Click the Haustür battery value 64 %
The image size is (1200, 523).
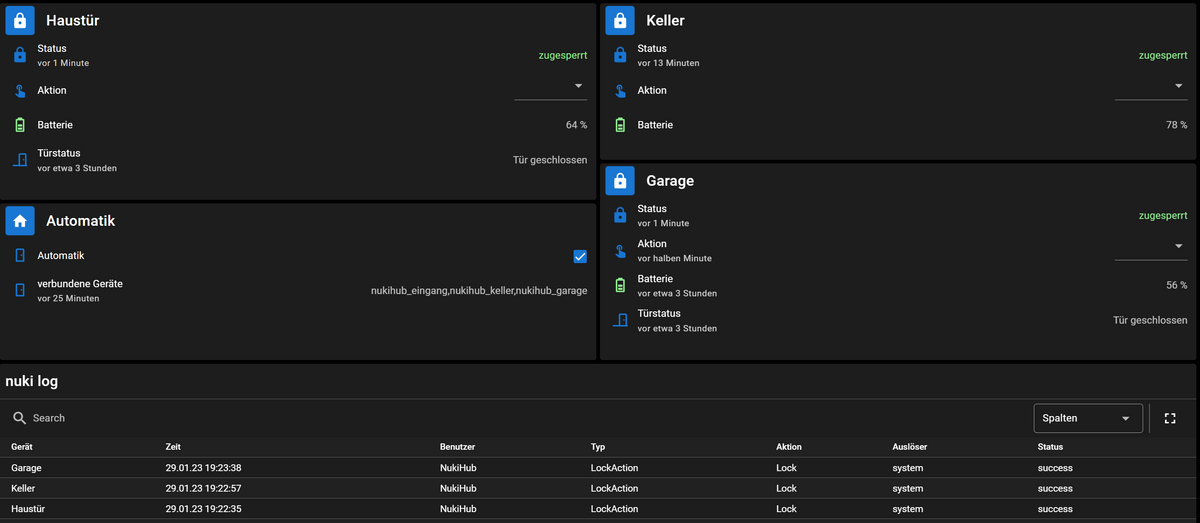(x=577, y=125)
